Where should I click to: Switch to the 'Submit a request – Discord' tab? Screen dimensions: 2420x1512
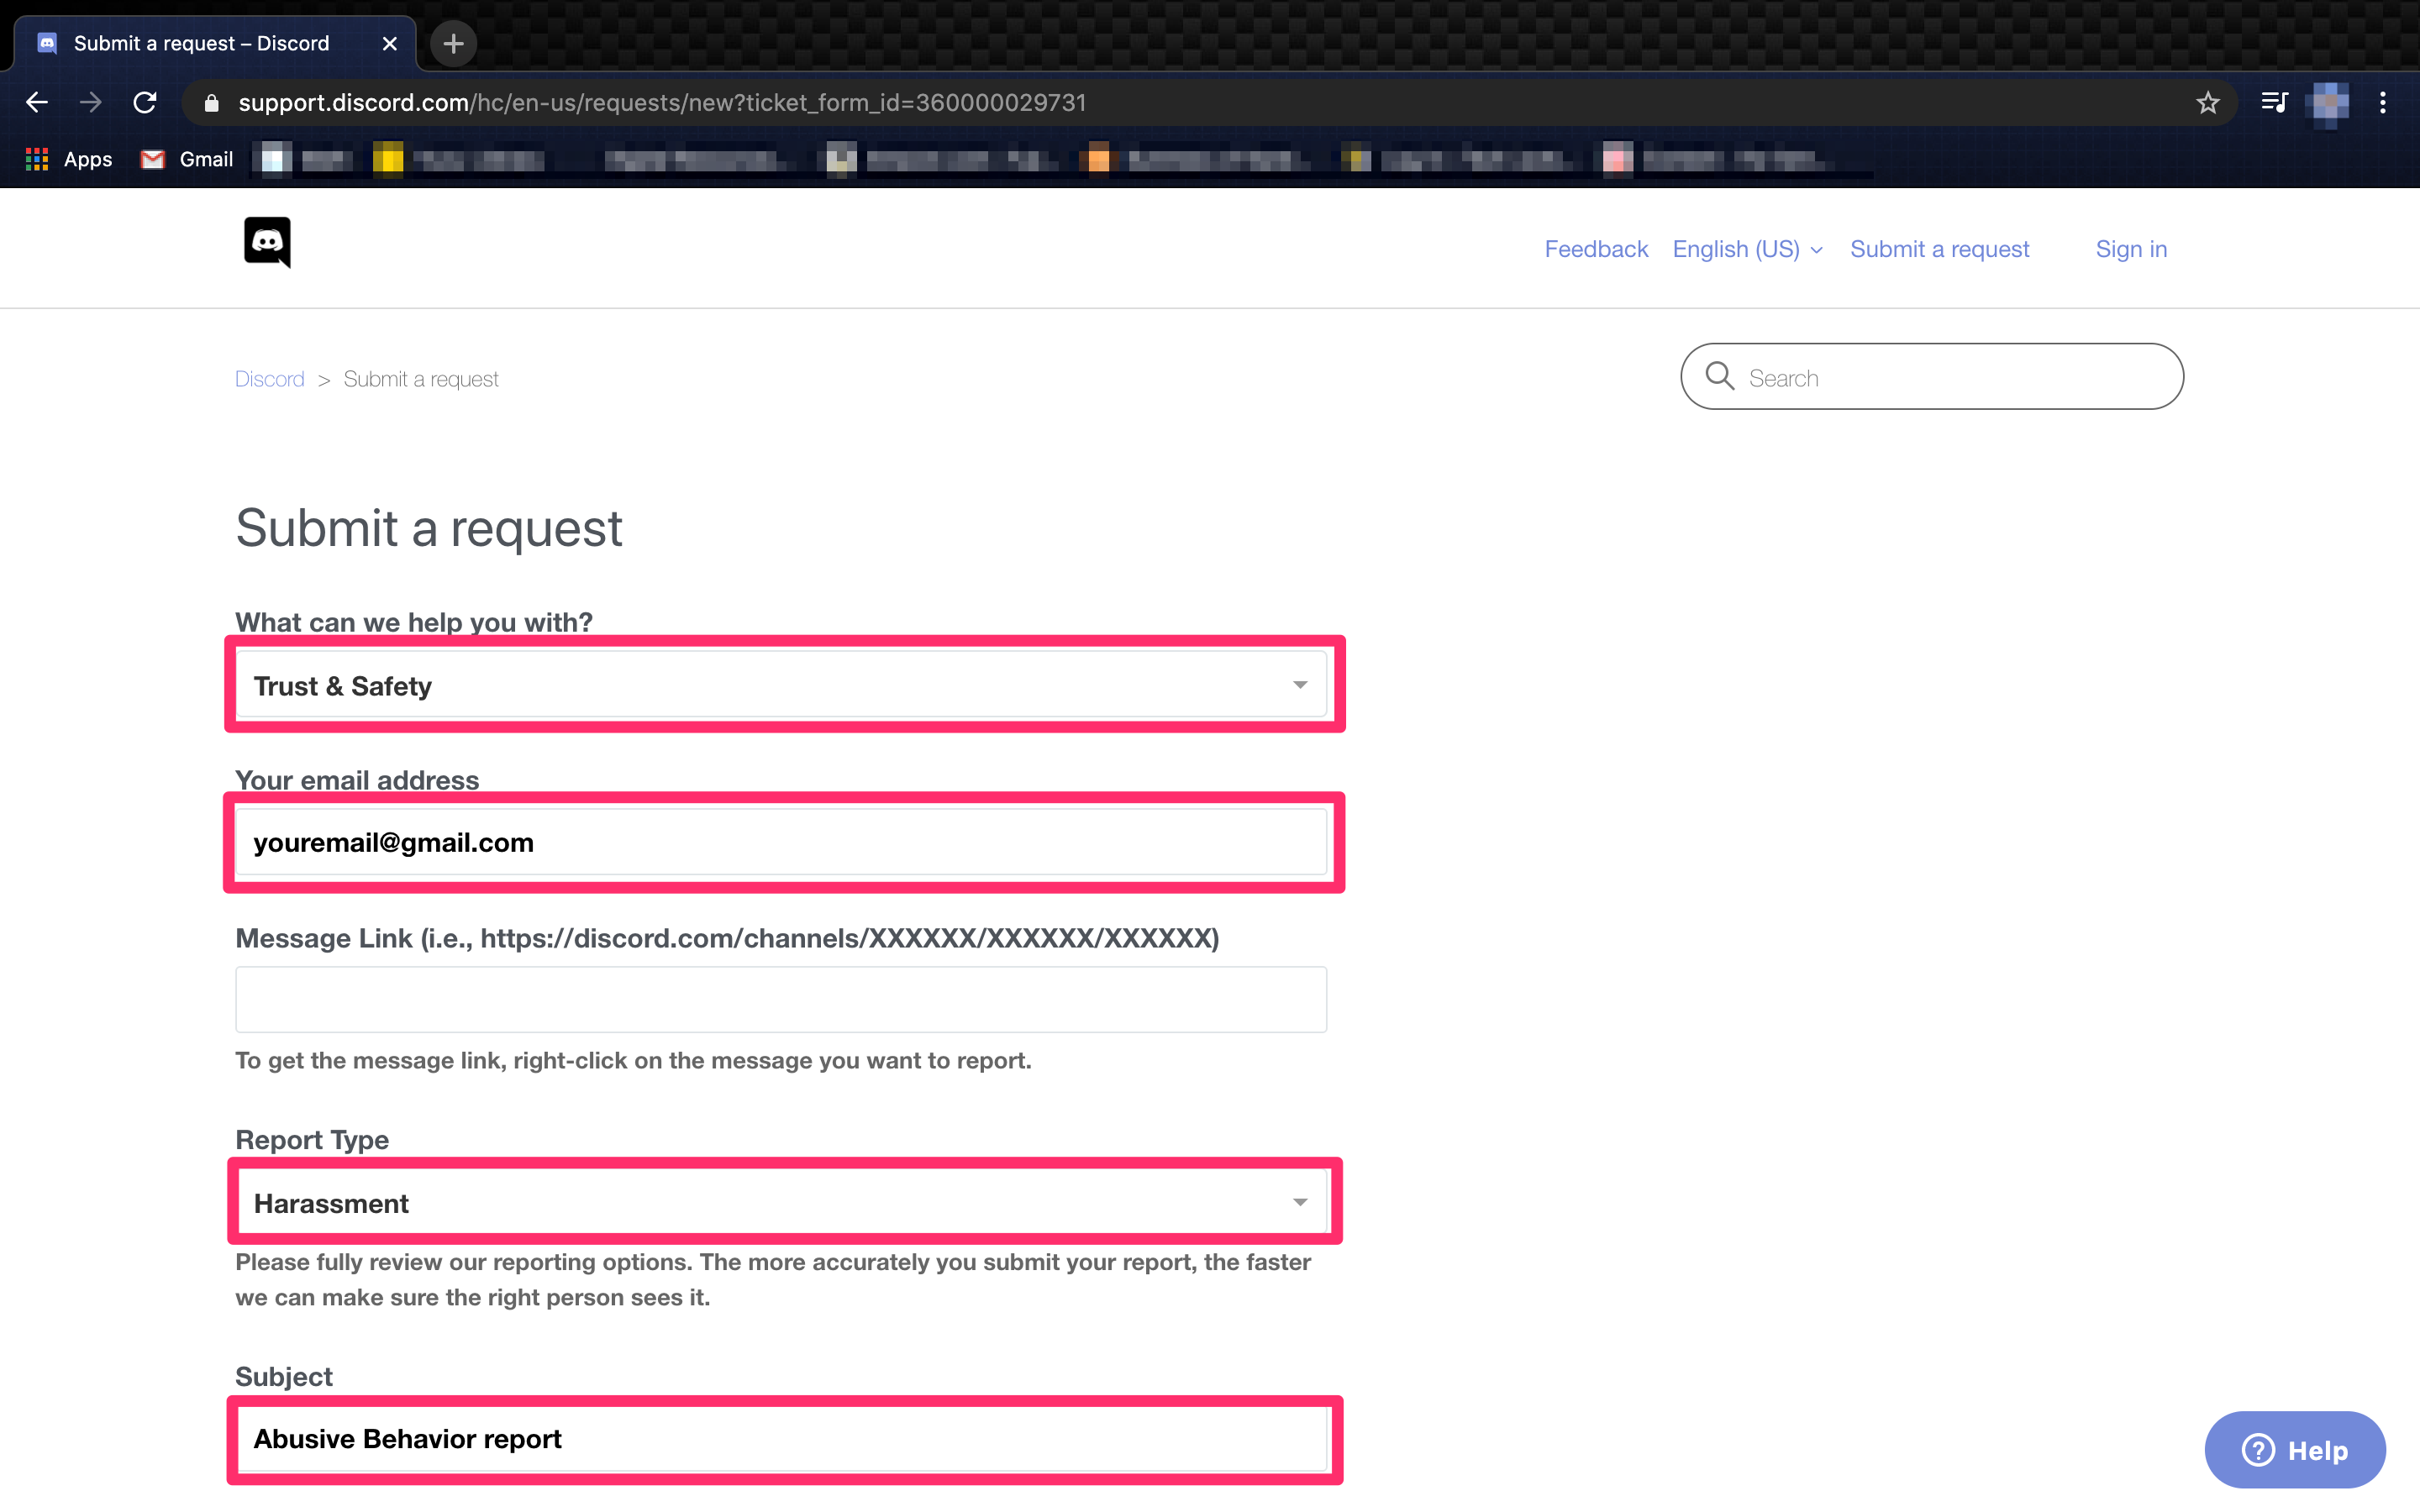[x=200, y=43]
